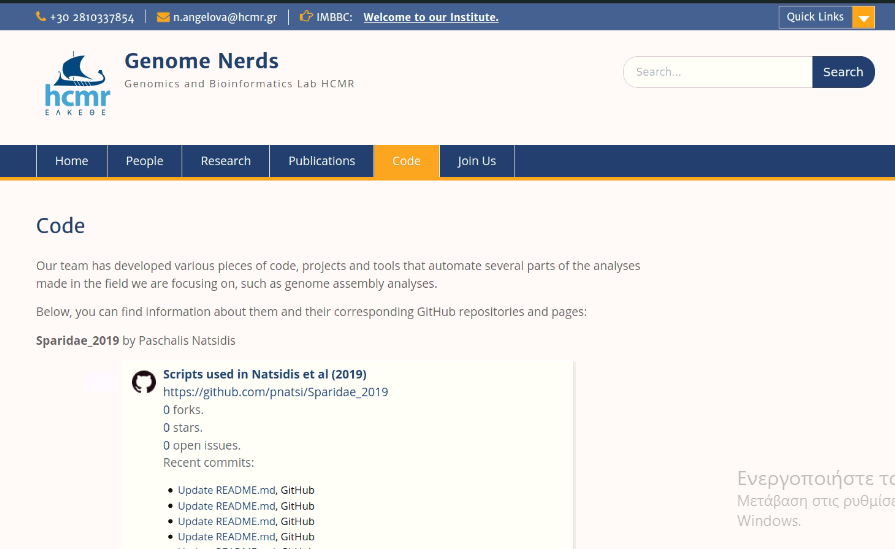Click the Genome Nerds site title

coord(201,60)
